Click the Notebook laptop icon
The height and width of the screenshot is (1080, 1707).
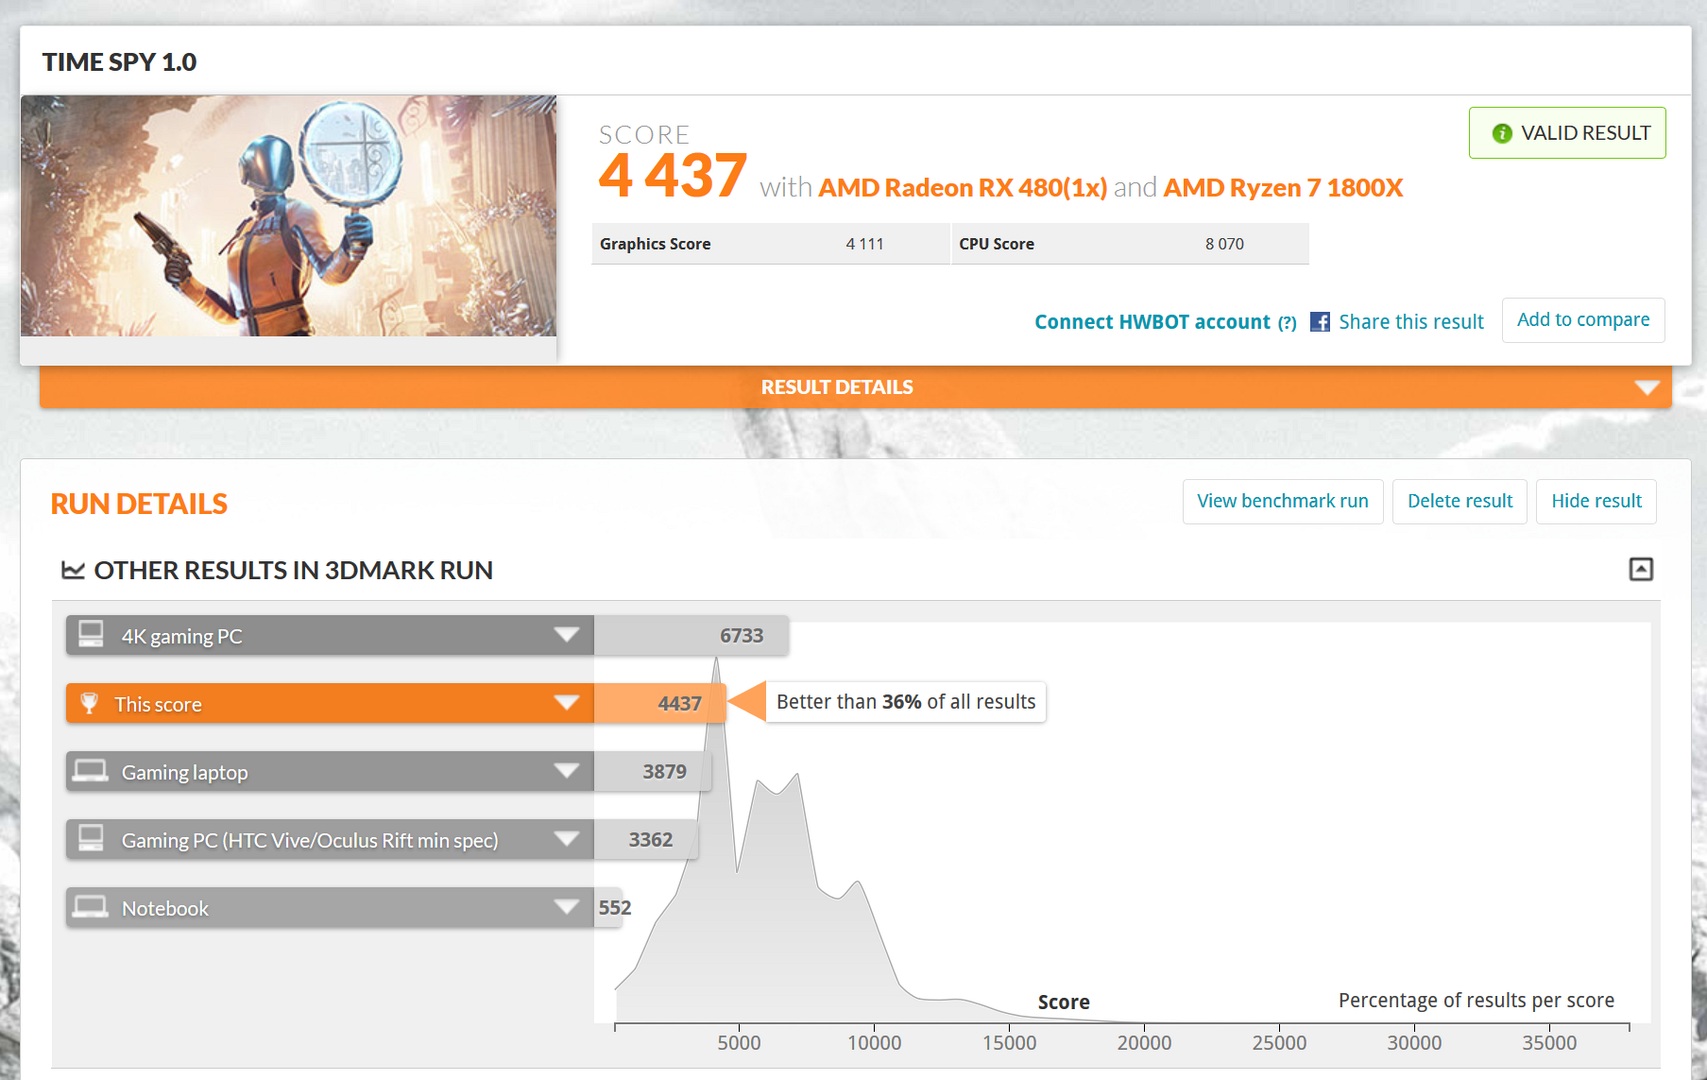click(91, 907)
